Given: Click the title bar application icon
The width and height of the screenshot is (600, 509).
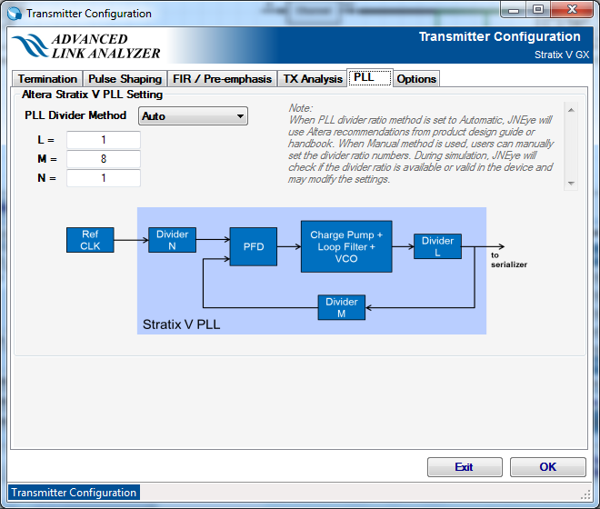Looking at the screenshot, I should (x=15, y=13).
